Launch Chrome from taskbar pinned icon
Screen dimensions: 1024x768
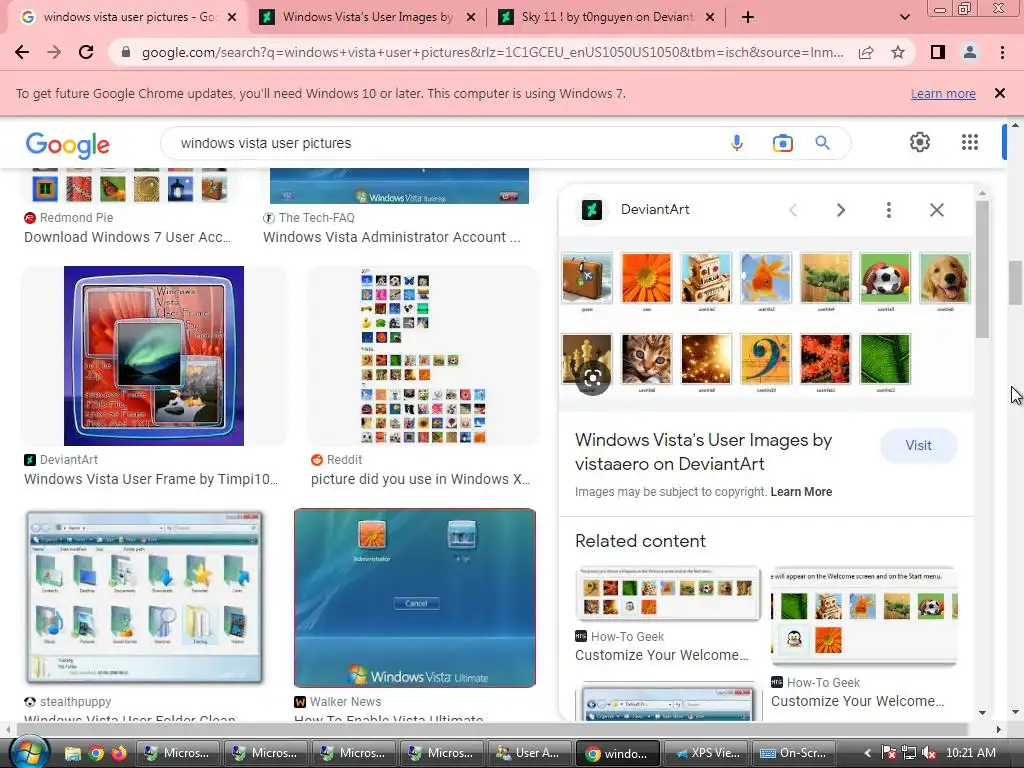96,753
